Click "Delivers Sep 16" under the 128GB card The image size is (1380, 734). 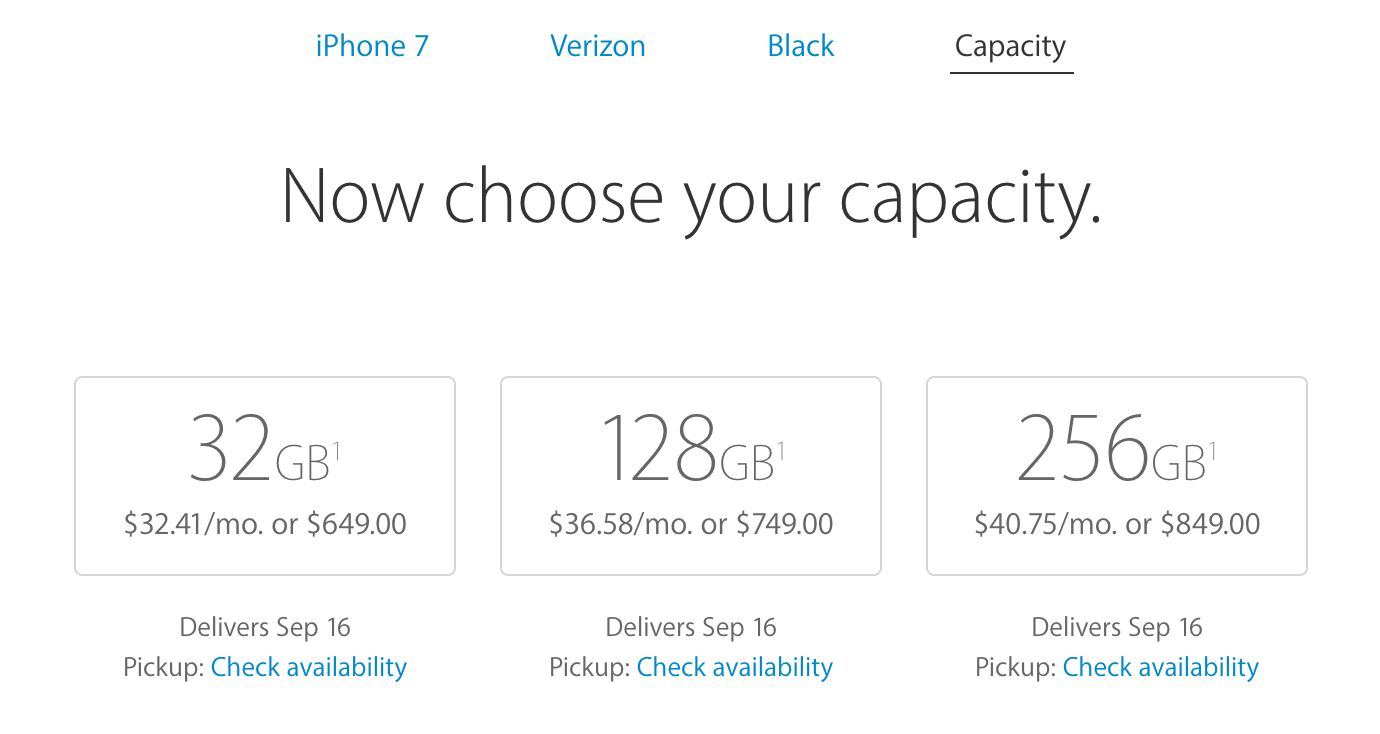pos(691,627)
